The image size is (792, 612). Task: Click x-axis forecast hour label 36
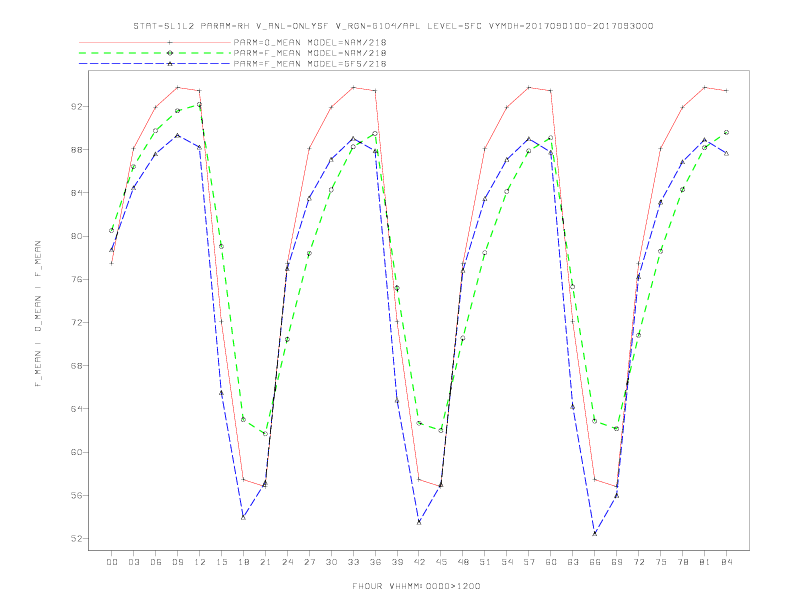click(375, 562)
